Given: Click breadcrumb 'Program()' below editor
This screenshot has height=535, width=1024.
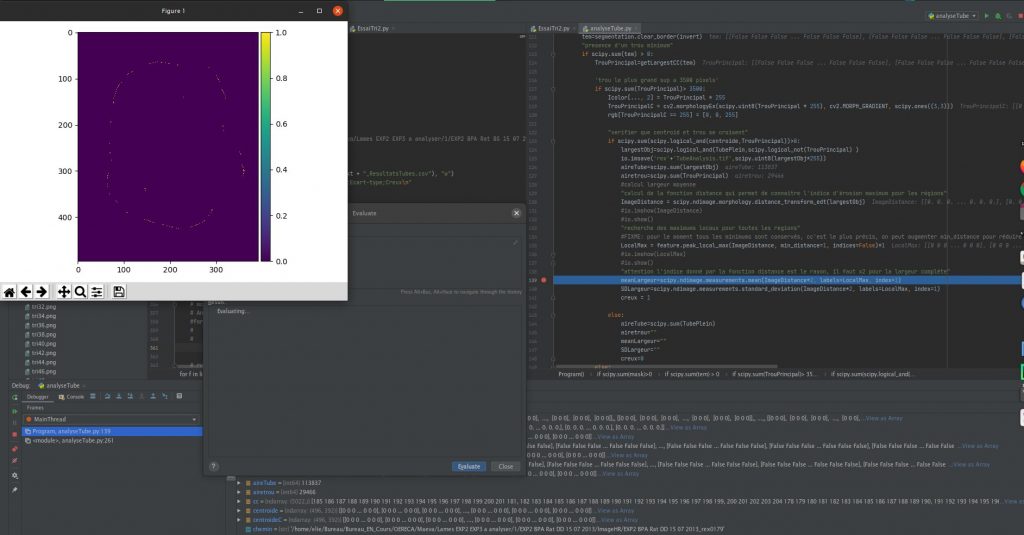Looking at the screenshot, I should coord(571,374).
